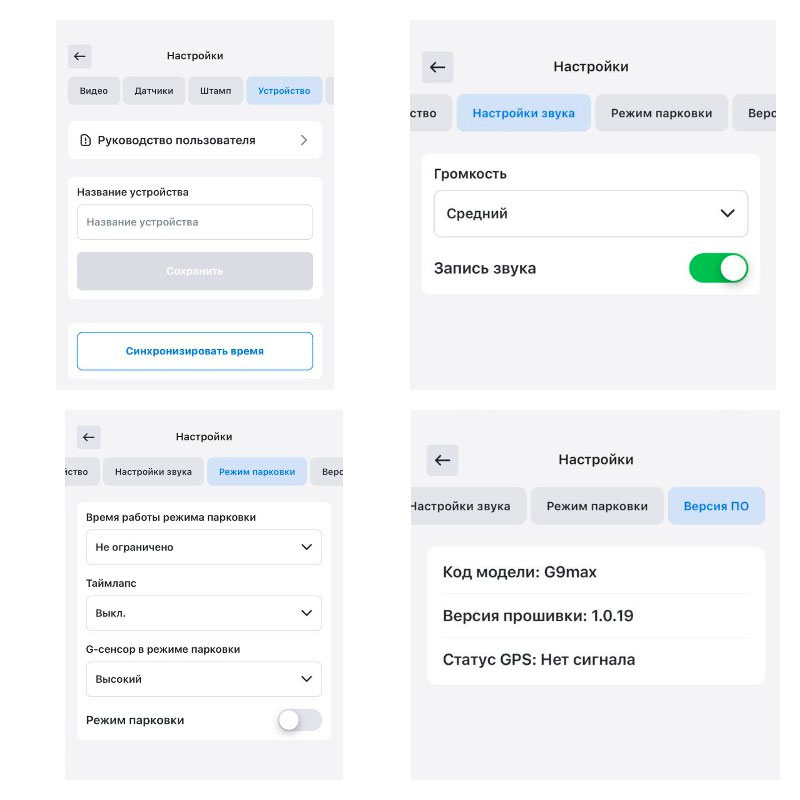Click the greyed Сохранить button
This screenshot has height=800, width=800.
pyautogui.click(x=195, y=271)
